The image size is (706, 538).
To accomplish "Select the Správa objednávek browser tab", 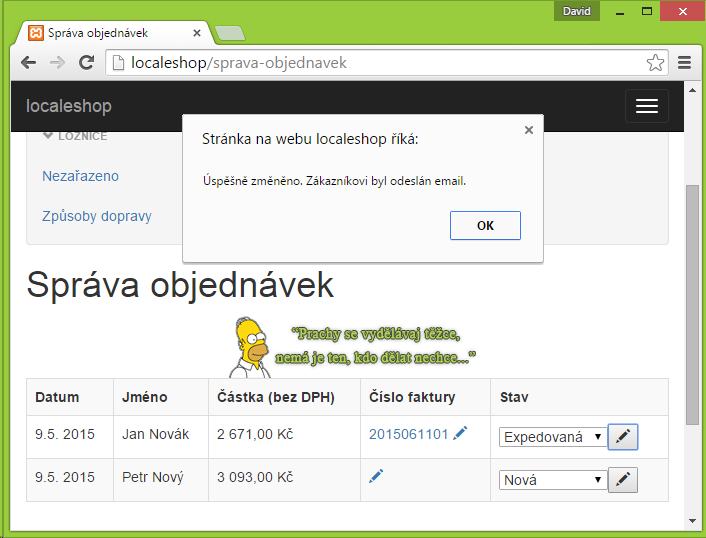I will 113,33.
